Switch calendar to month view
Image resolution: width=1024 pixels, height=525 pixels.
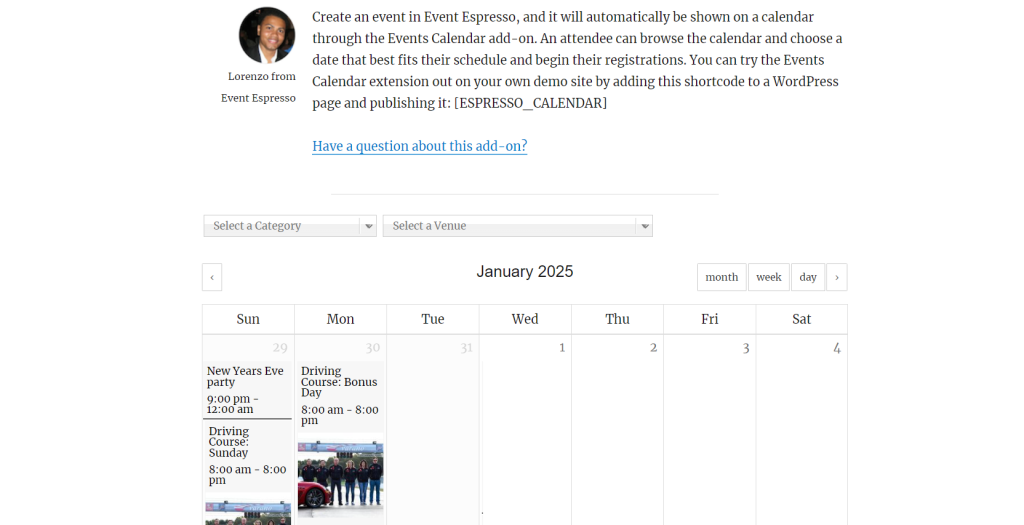(721, 277)
